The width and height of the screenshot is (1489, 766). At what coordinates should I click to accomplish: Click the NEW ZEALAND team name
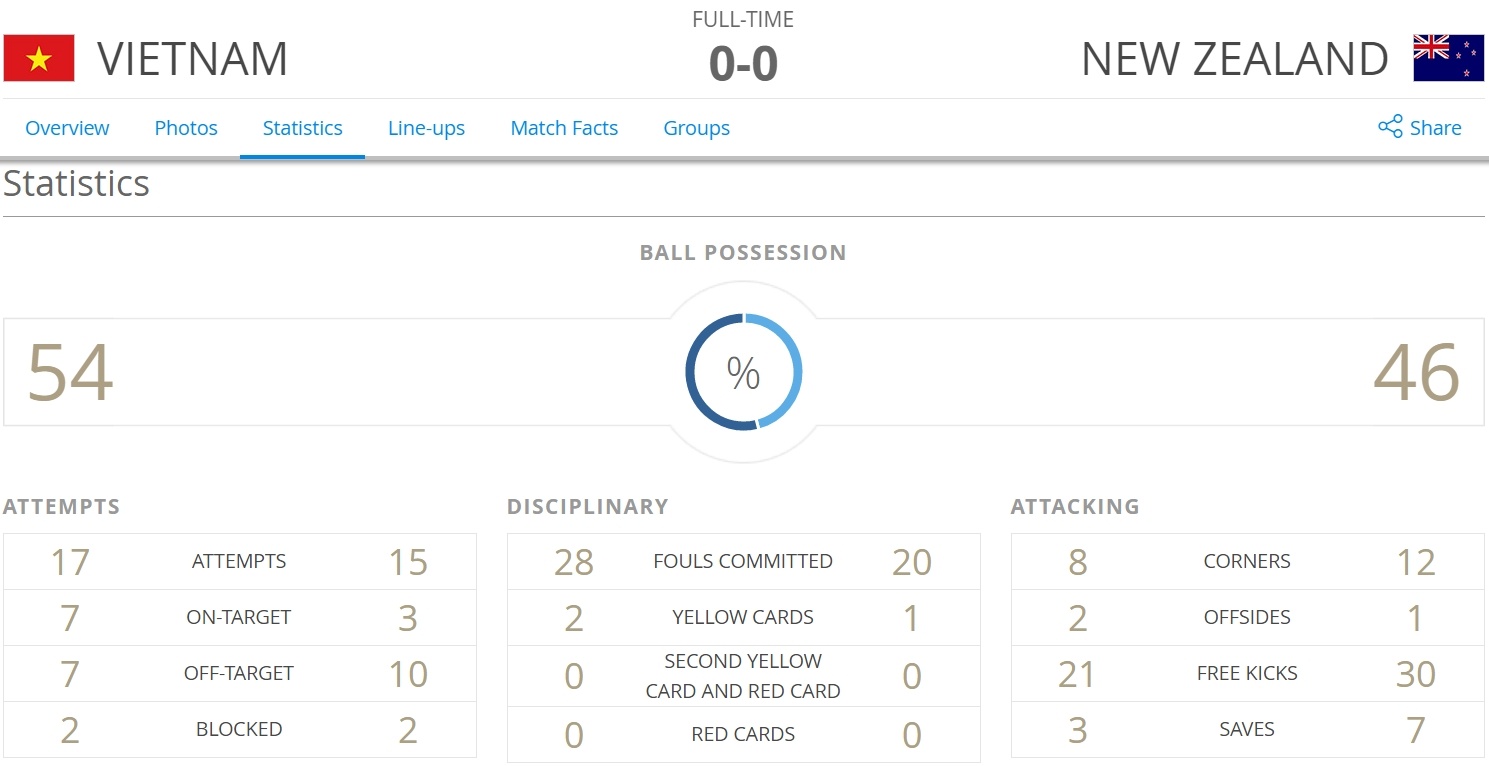[1234, 59]
